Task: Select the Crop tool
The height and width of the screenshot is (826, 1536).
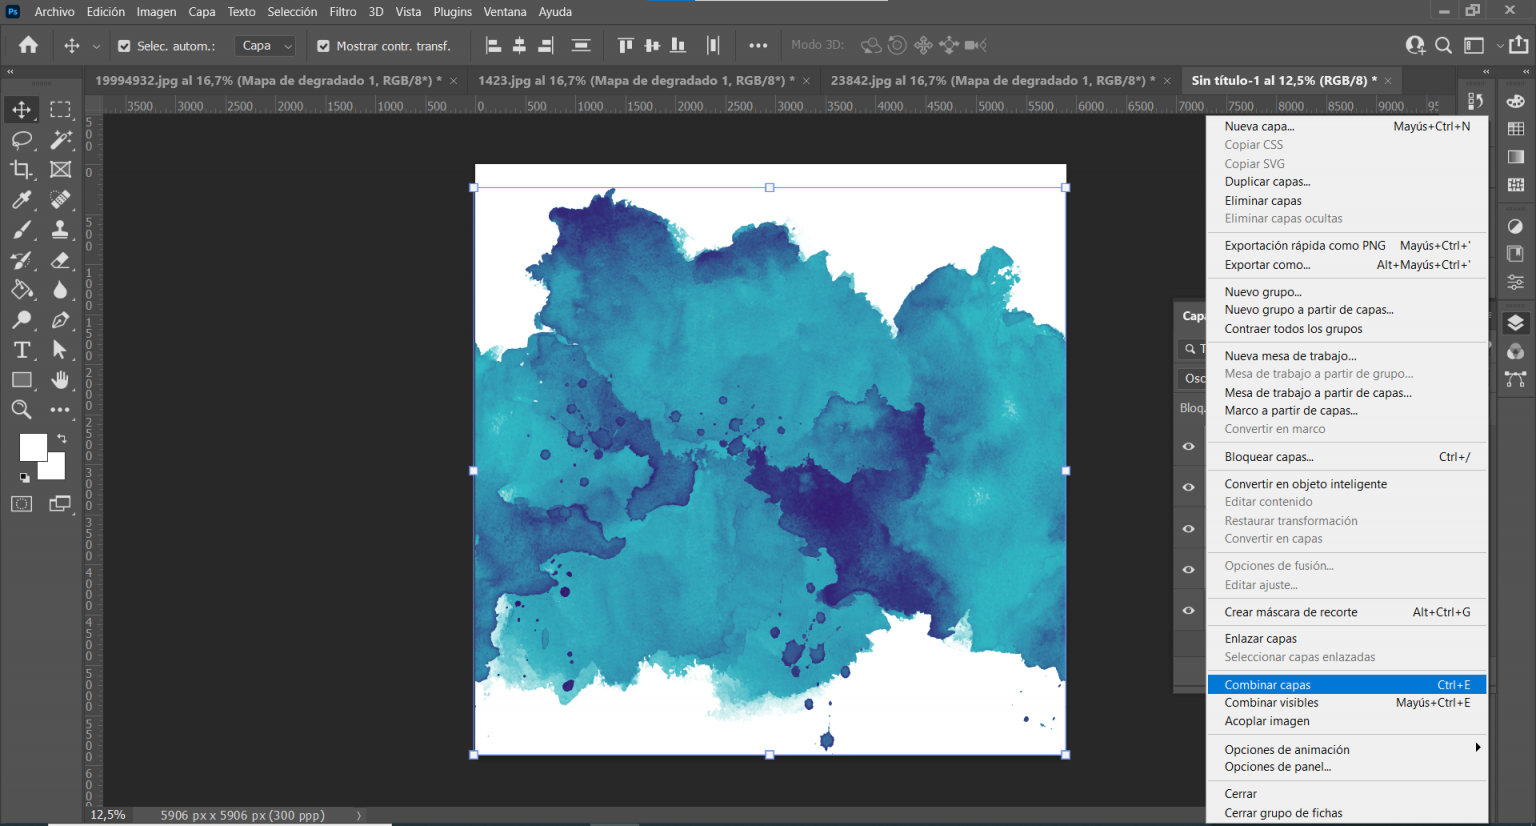Action: click(21, 169)
